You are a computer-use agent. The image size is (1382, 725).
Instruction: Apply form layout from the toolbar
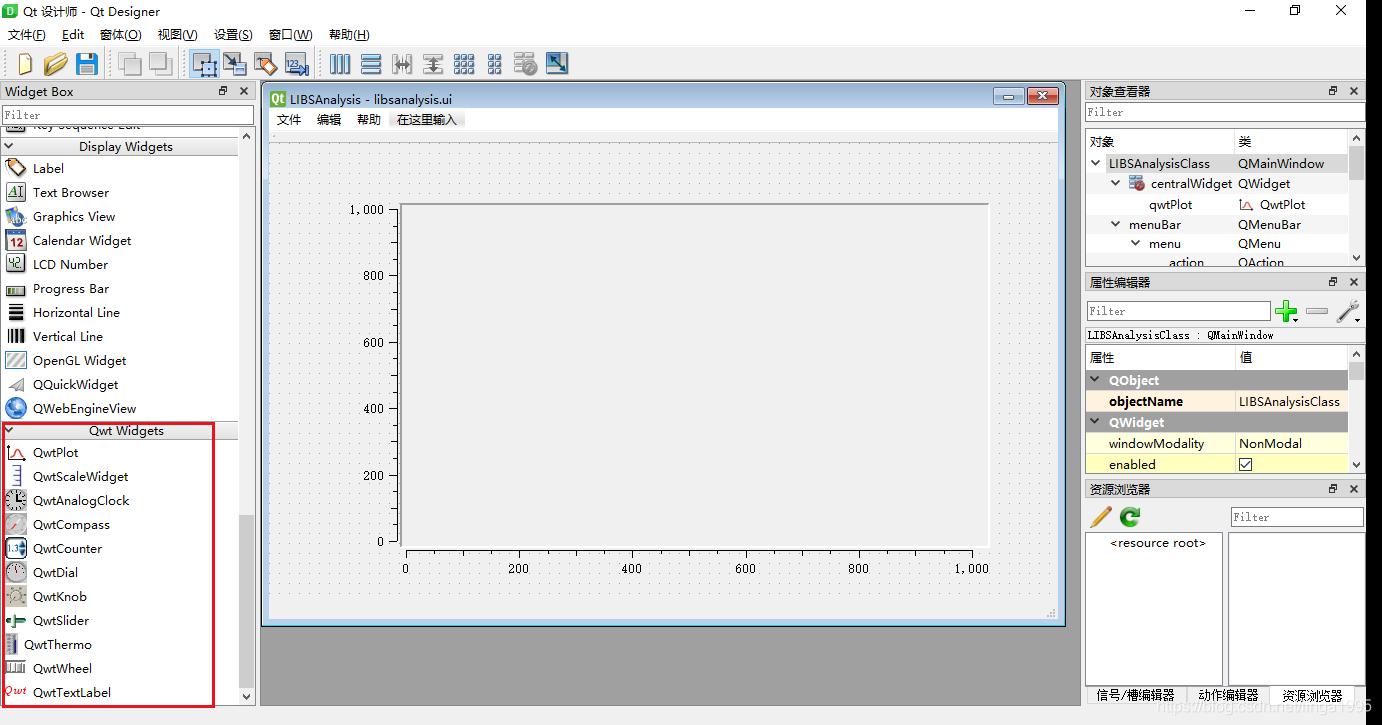click(x=495, y=64)
